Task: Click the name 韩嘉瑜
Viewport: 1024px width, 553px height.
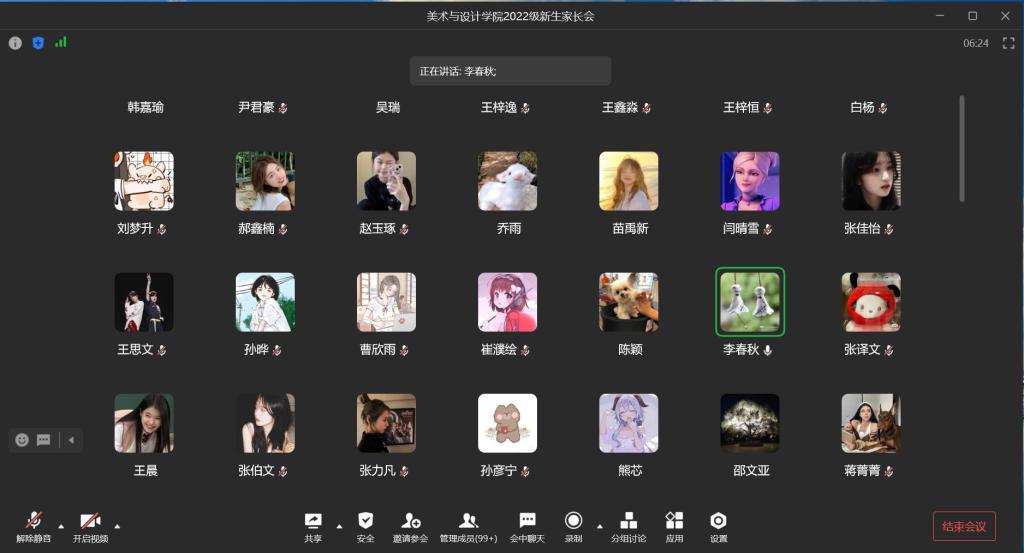Action: click(145, 107)
